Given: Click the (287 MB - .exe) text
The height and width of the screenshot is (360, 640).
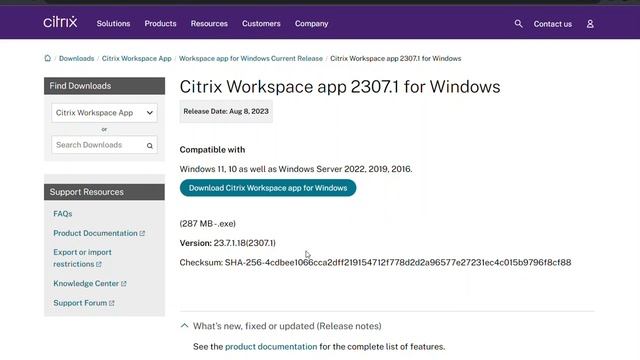Looking at the screenshot, I should pos(207,224).
